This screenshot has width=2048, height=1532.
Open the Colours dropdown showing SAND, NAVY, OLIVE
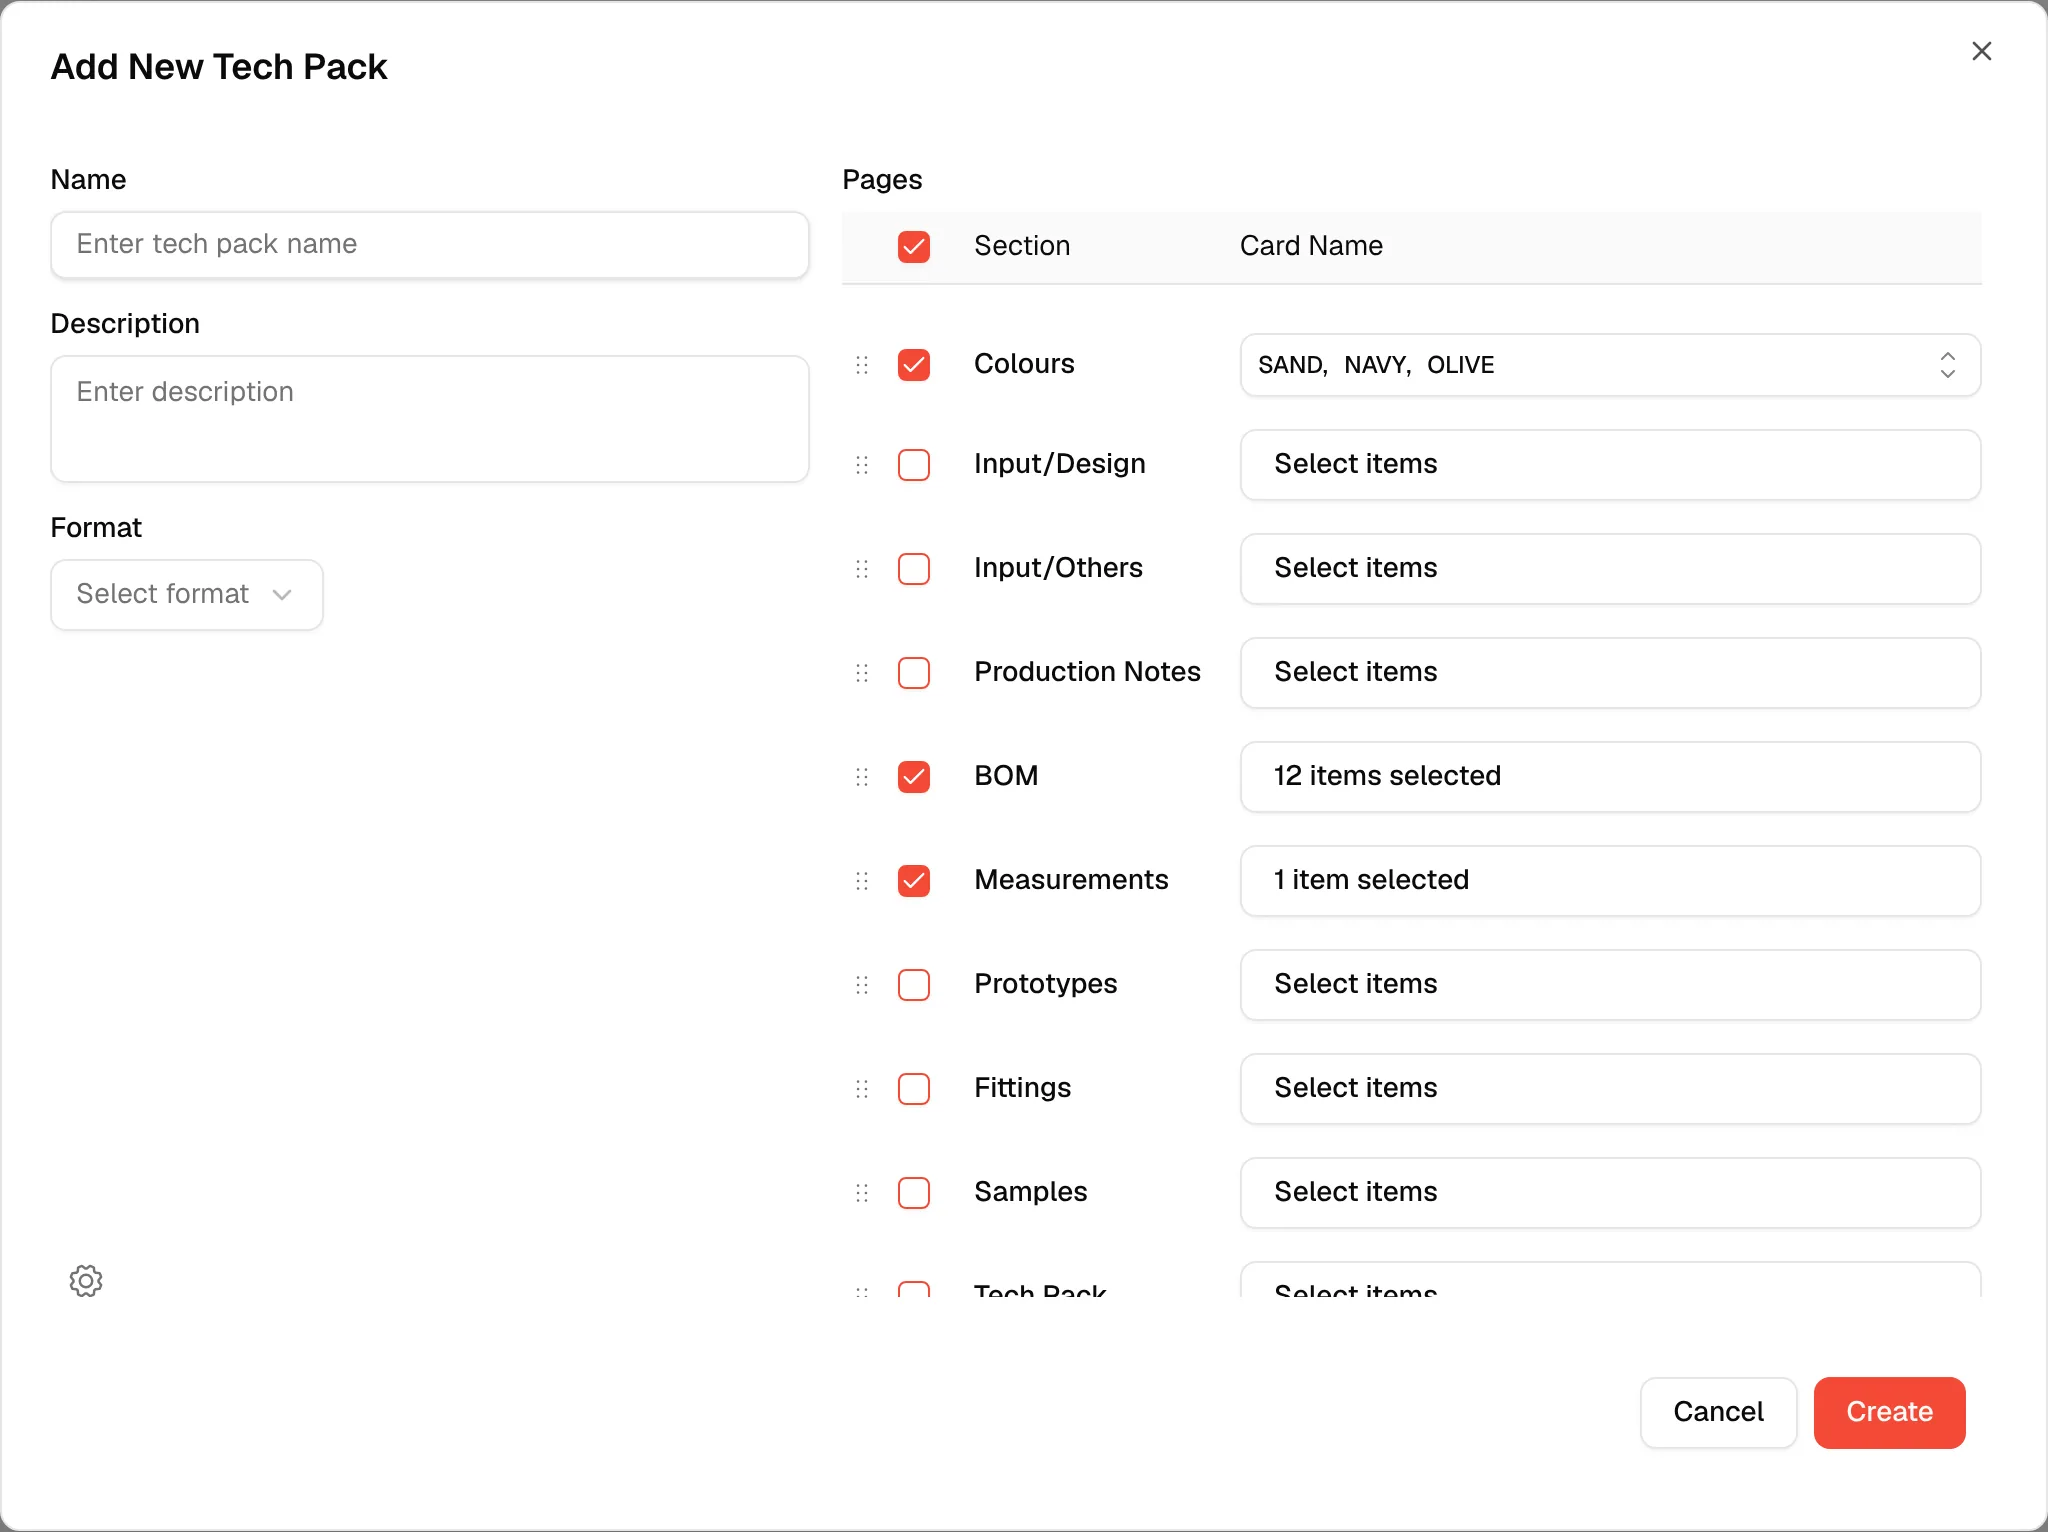(x=1610, y=365)
